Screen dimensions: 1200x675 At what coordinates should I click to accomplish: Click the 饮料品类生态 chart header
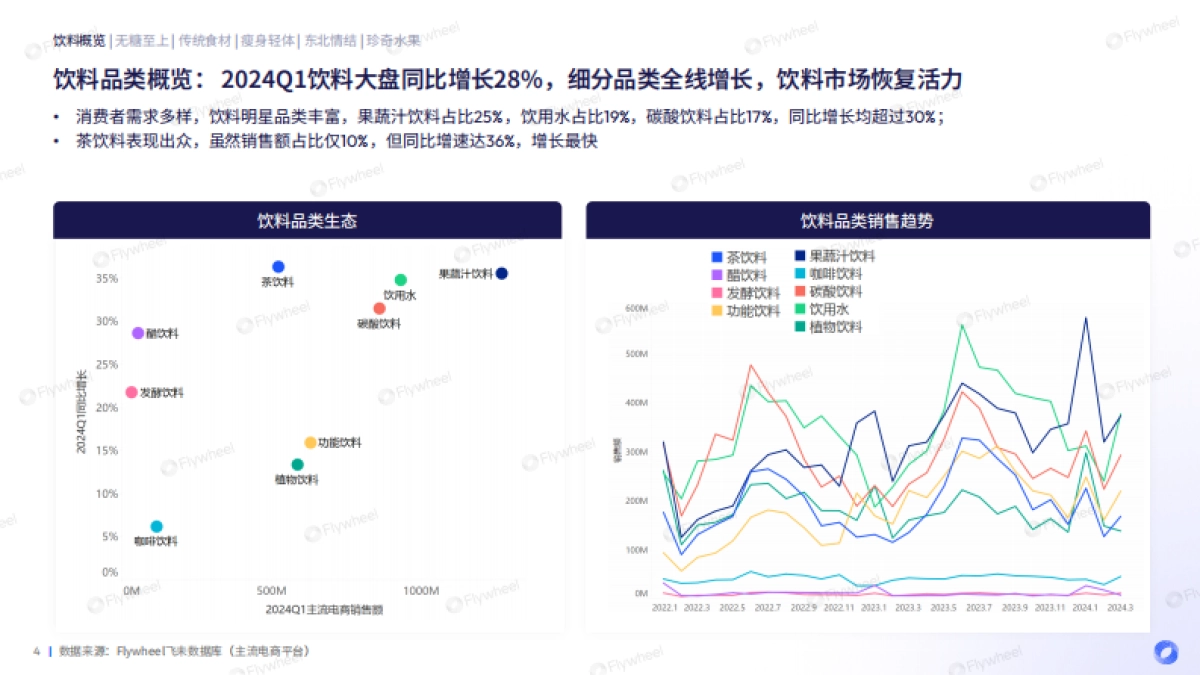coord(308,222)
